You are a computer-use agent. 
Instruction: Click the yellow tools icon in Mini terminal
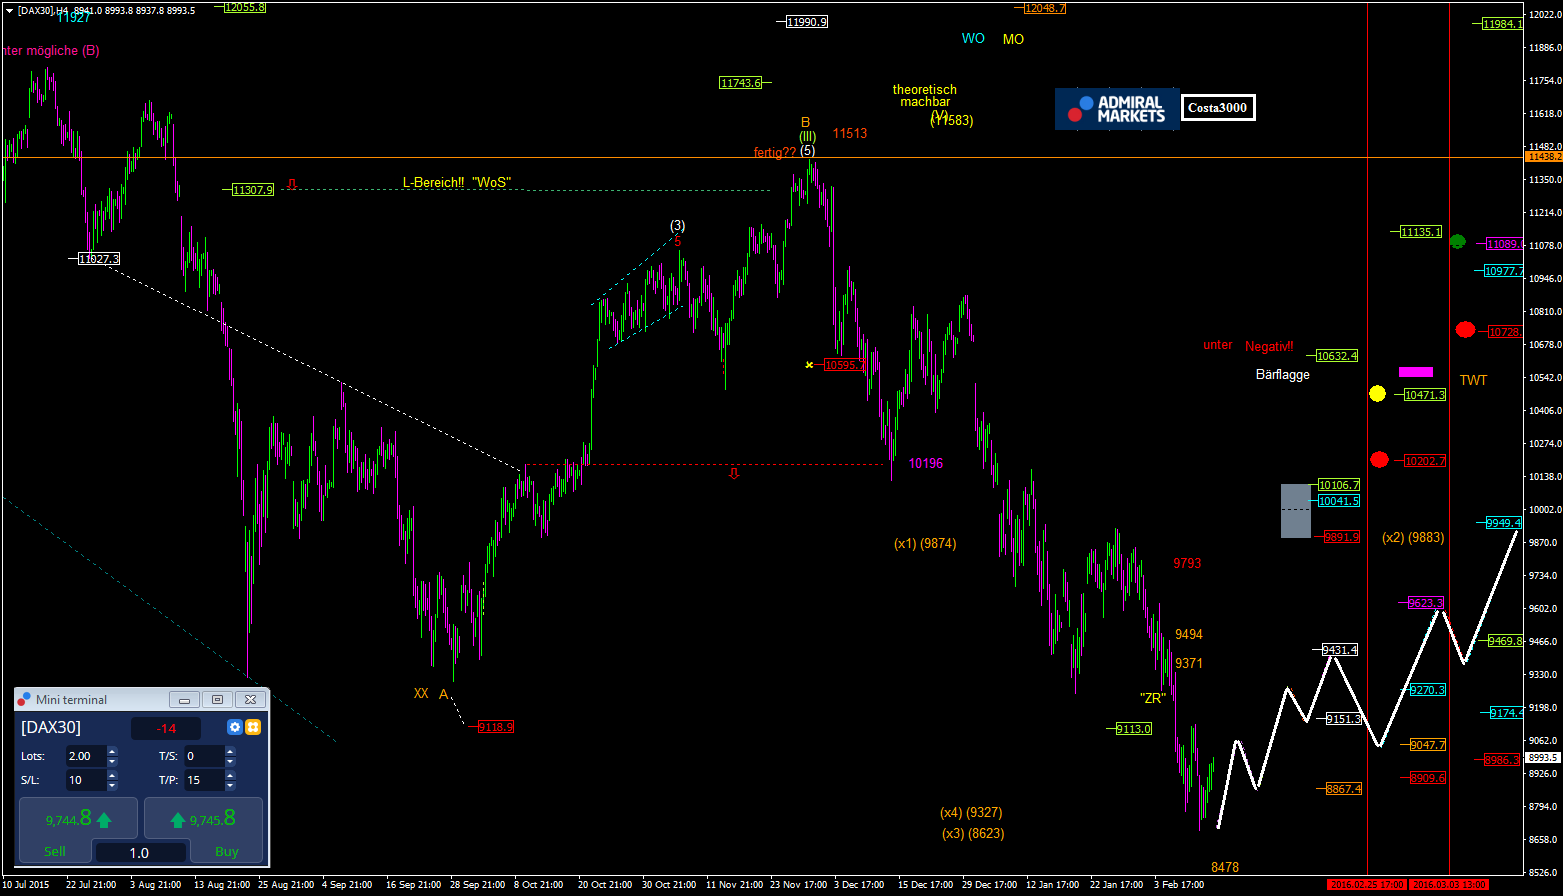click(253, 727)
